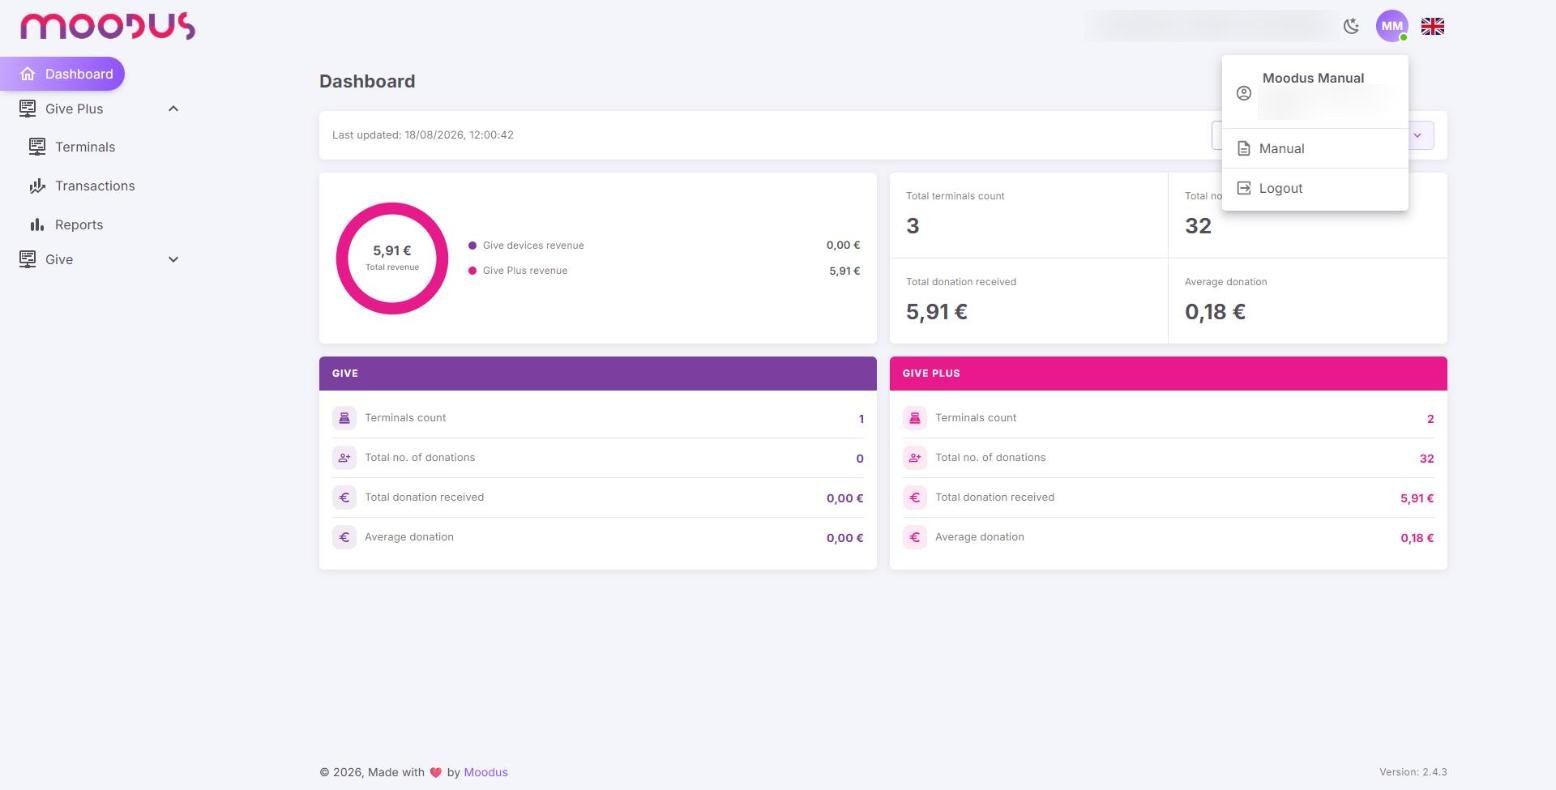This screenshot has height=790, width=1556.
Task: Open Terminals page from sidebar
Action: (x=85, y=147)
